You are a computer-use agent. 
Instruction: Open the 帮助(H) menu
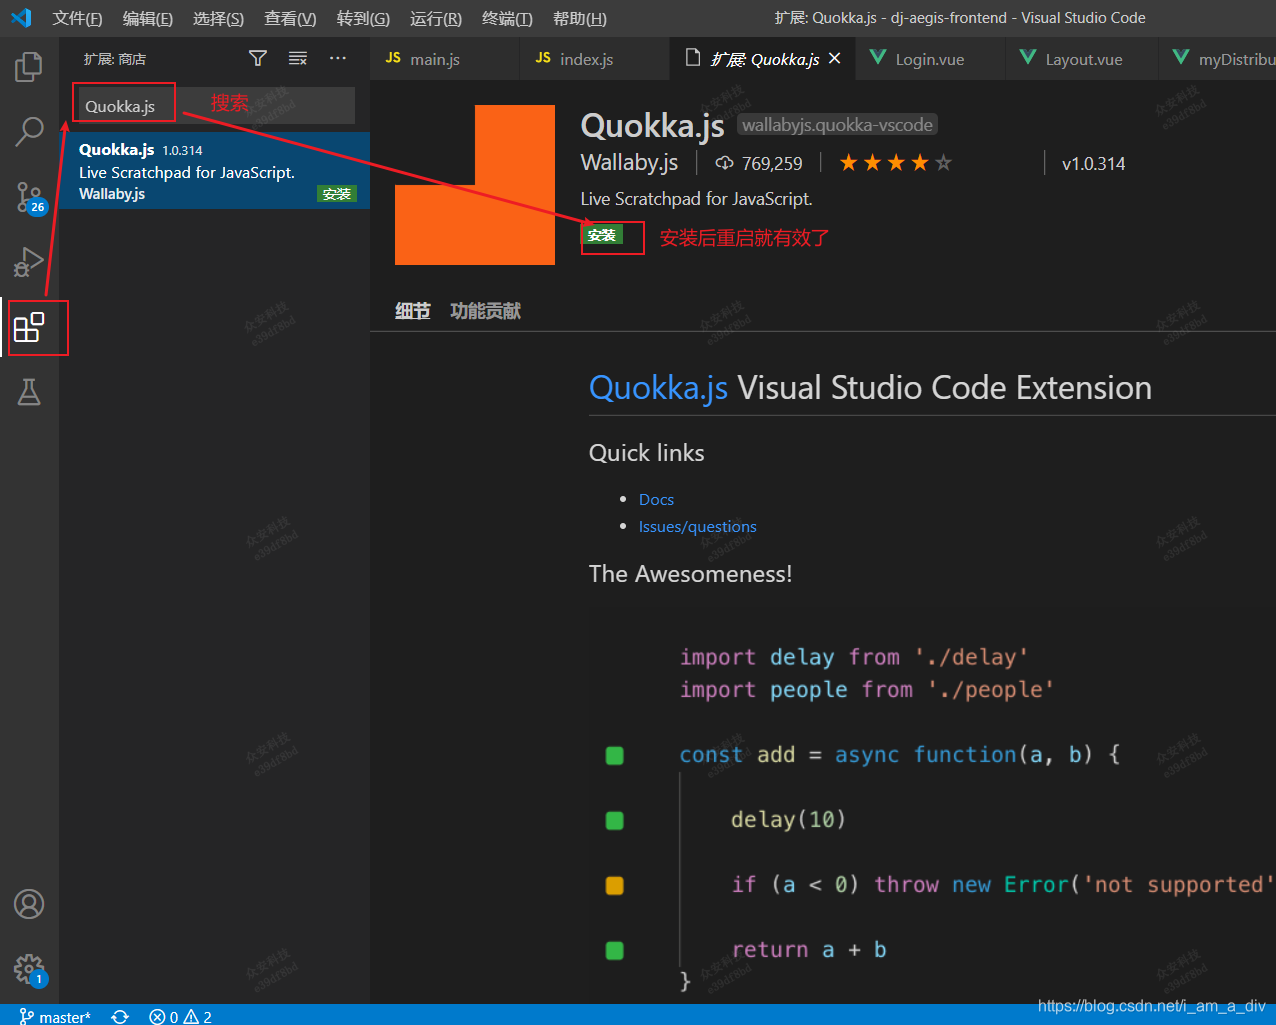tap(580, 18)
